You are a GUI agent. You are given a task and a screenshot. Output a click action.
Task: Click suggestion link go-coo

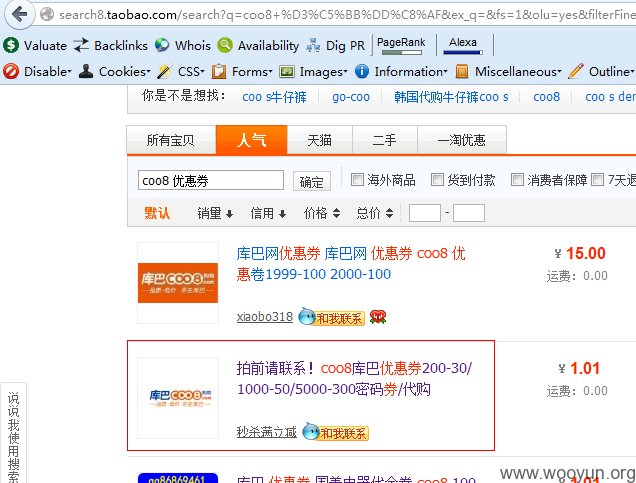351,97
